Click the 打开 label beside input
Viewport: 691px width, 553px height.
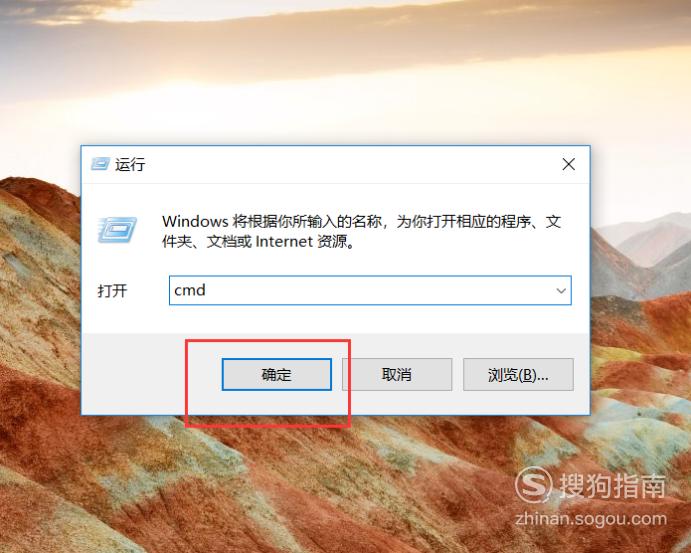point(112,291)
